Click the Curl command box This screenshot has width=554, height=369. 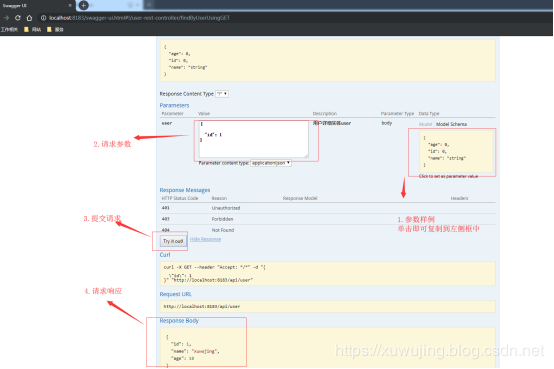point(328,274)
